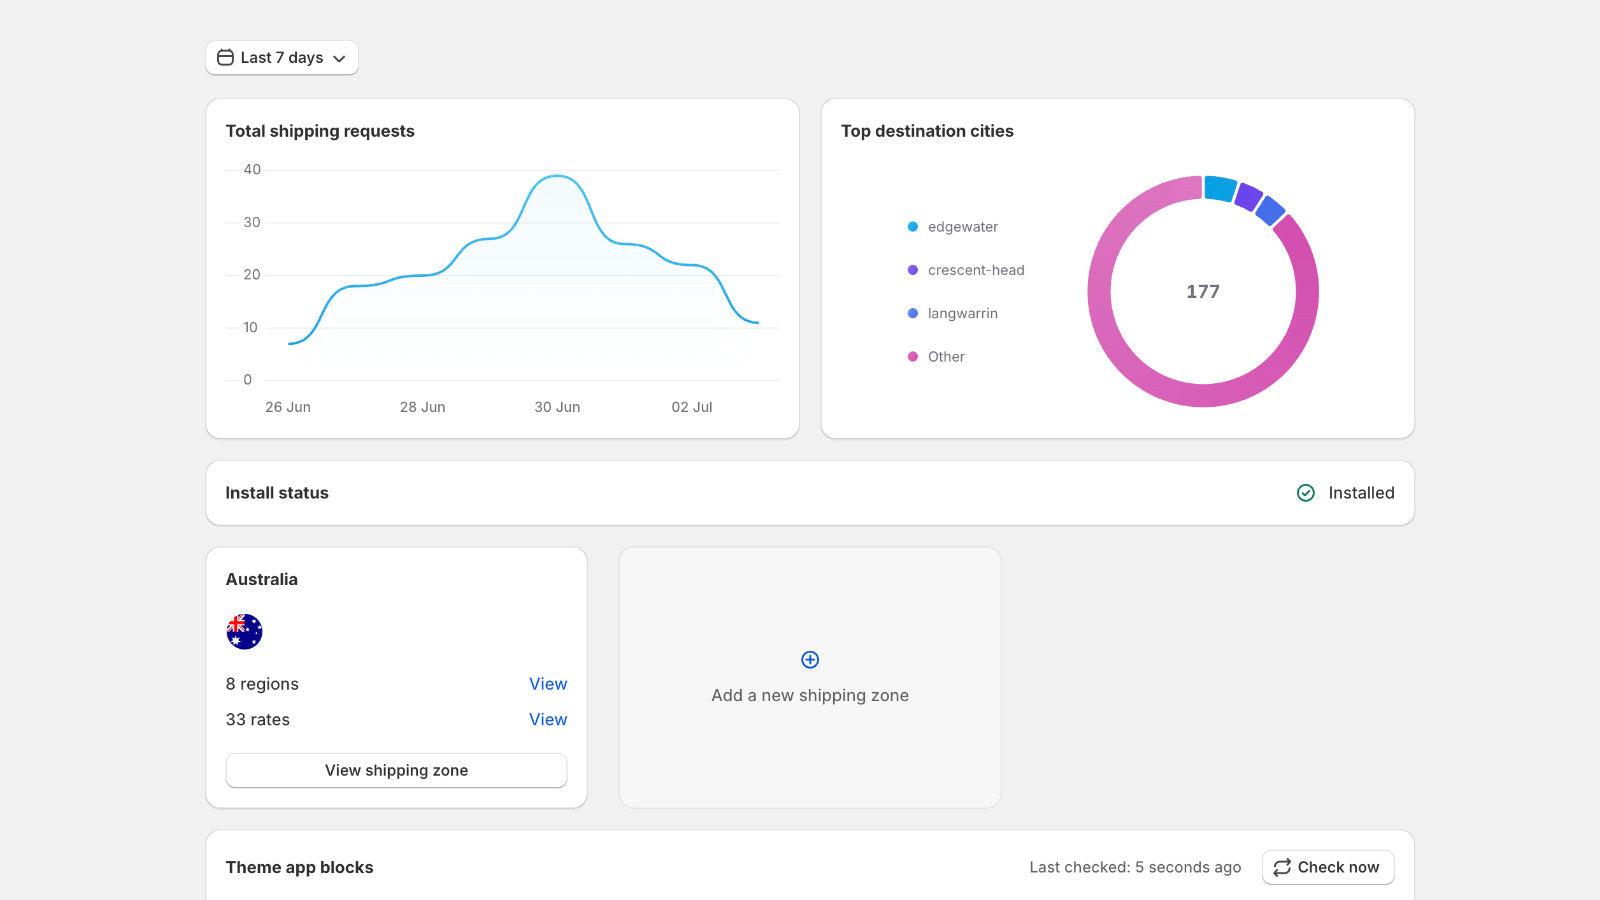Click the refresh icon in Check now

(1282, 868)
